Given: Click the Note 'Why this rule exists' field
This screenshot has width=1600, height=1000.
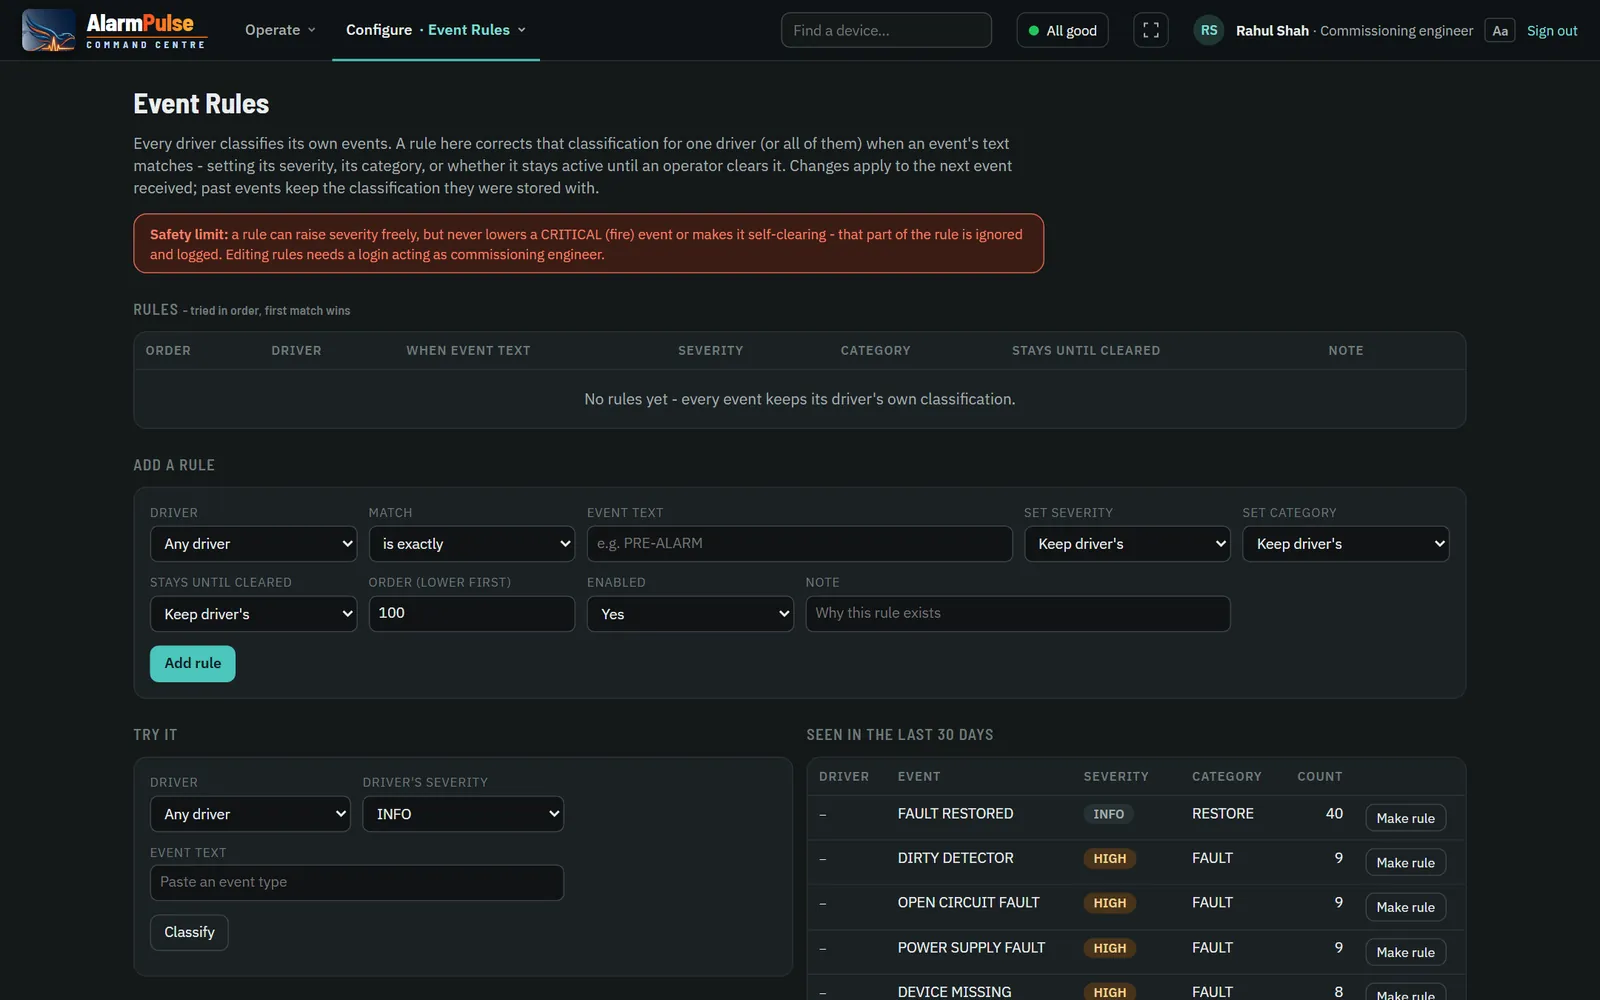Looking at the screenshot, I should tap(1018, 613).
